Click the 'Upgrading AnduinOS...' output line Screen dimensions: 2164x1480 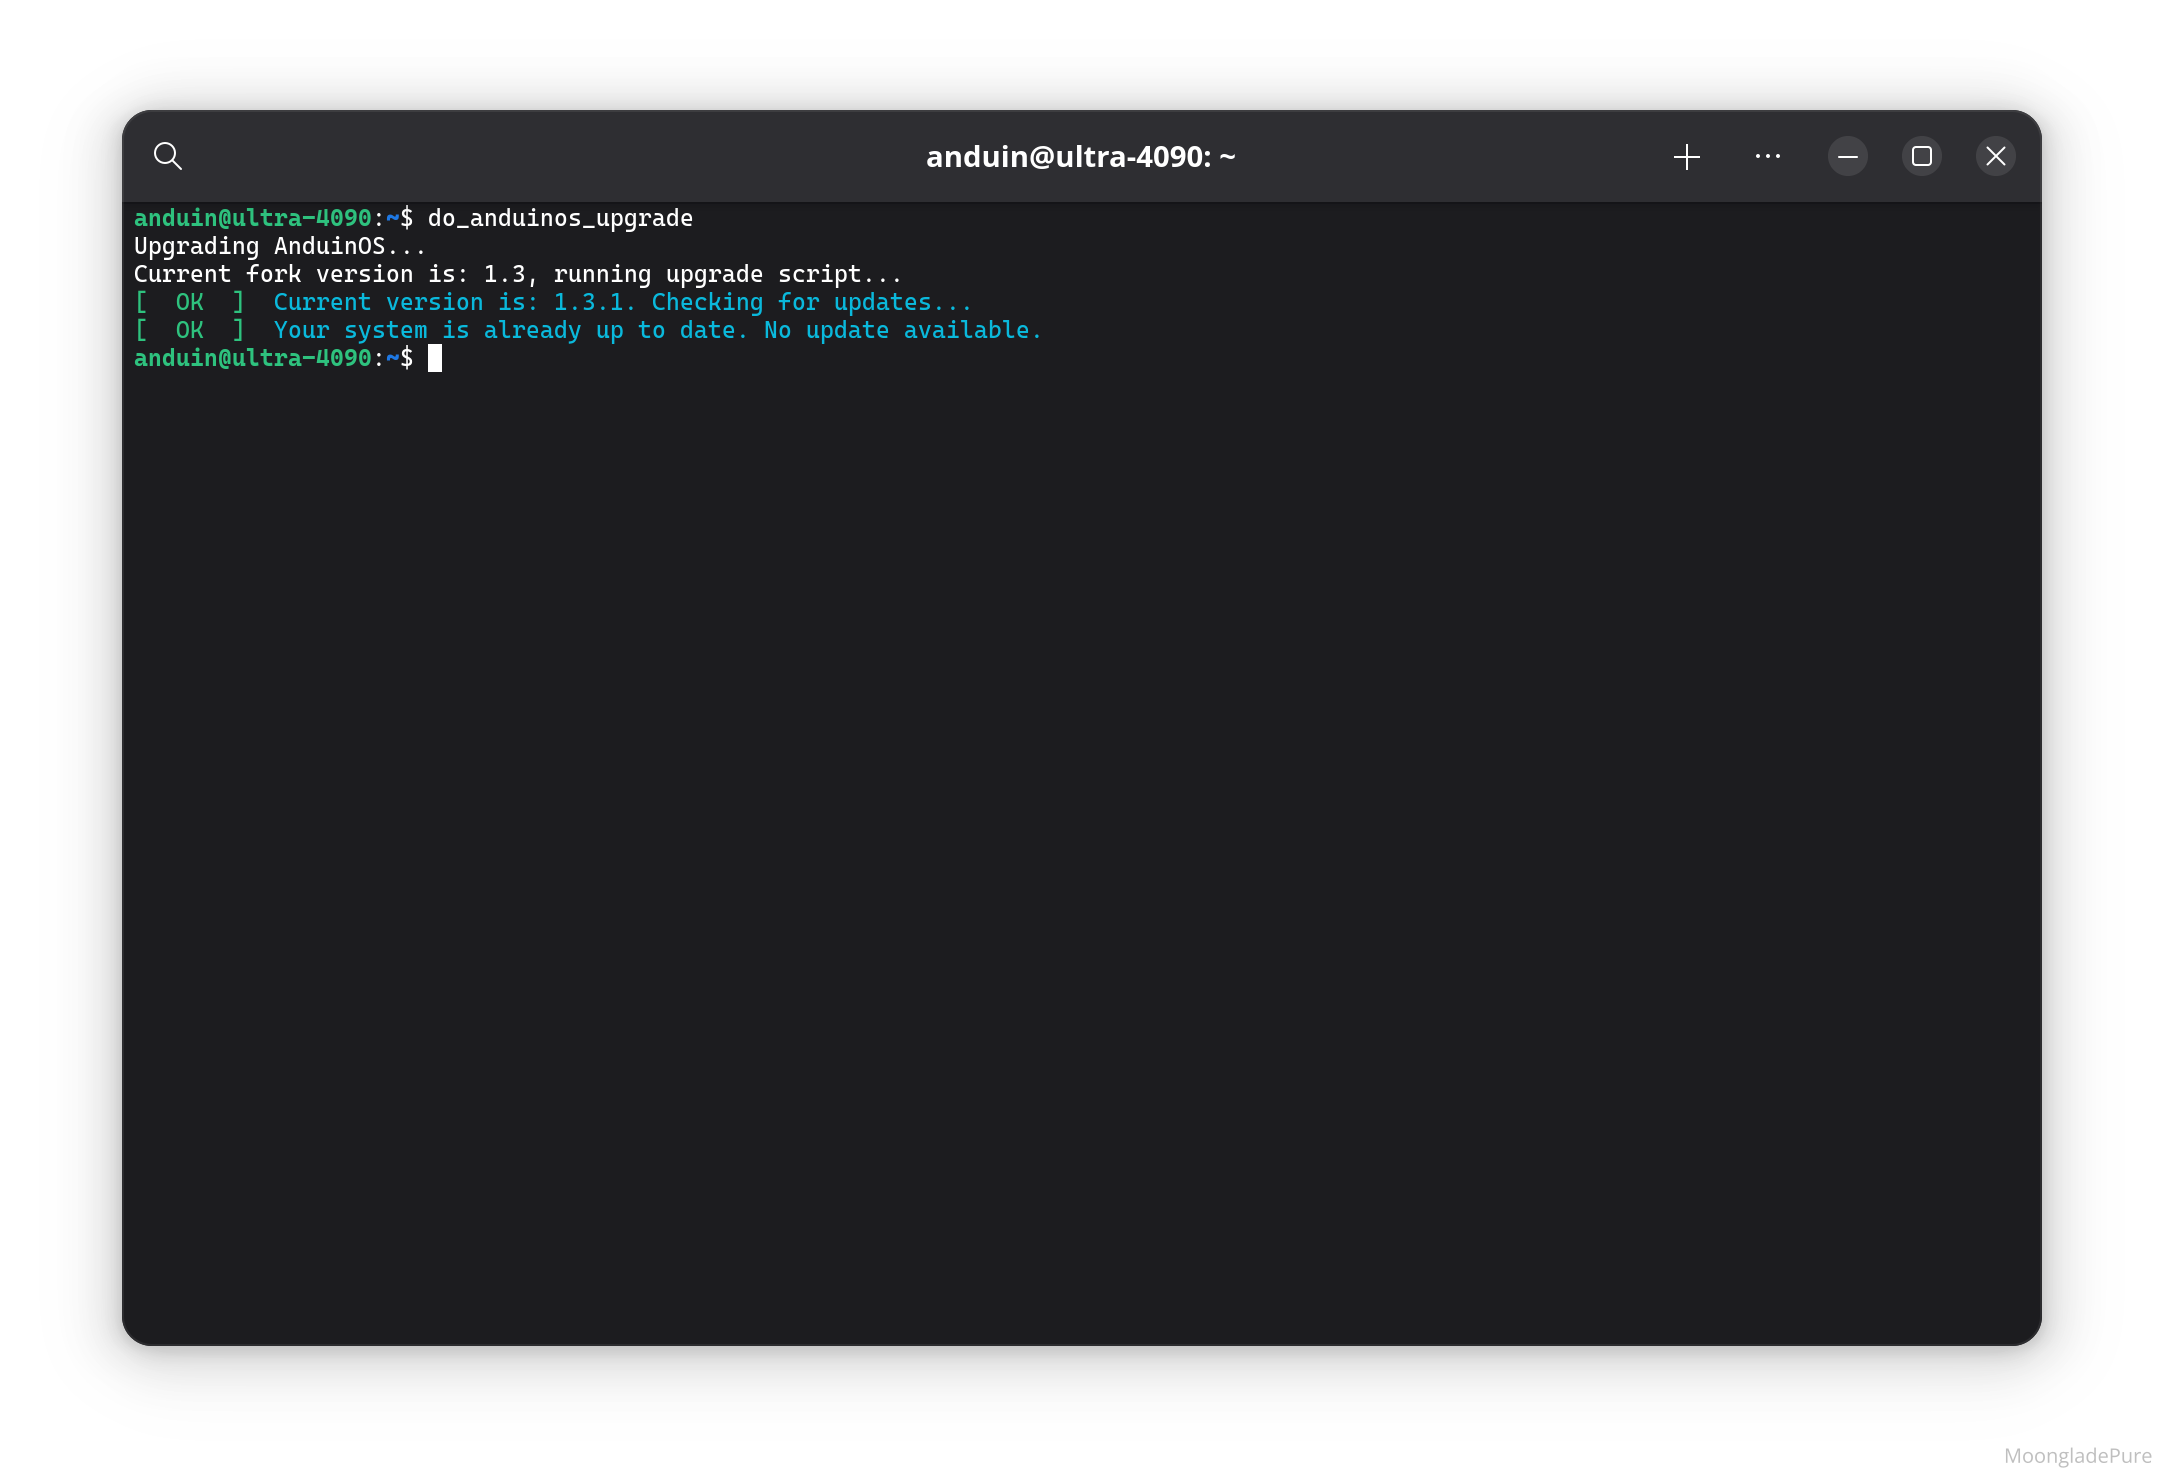280,246
